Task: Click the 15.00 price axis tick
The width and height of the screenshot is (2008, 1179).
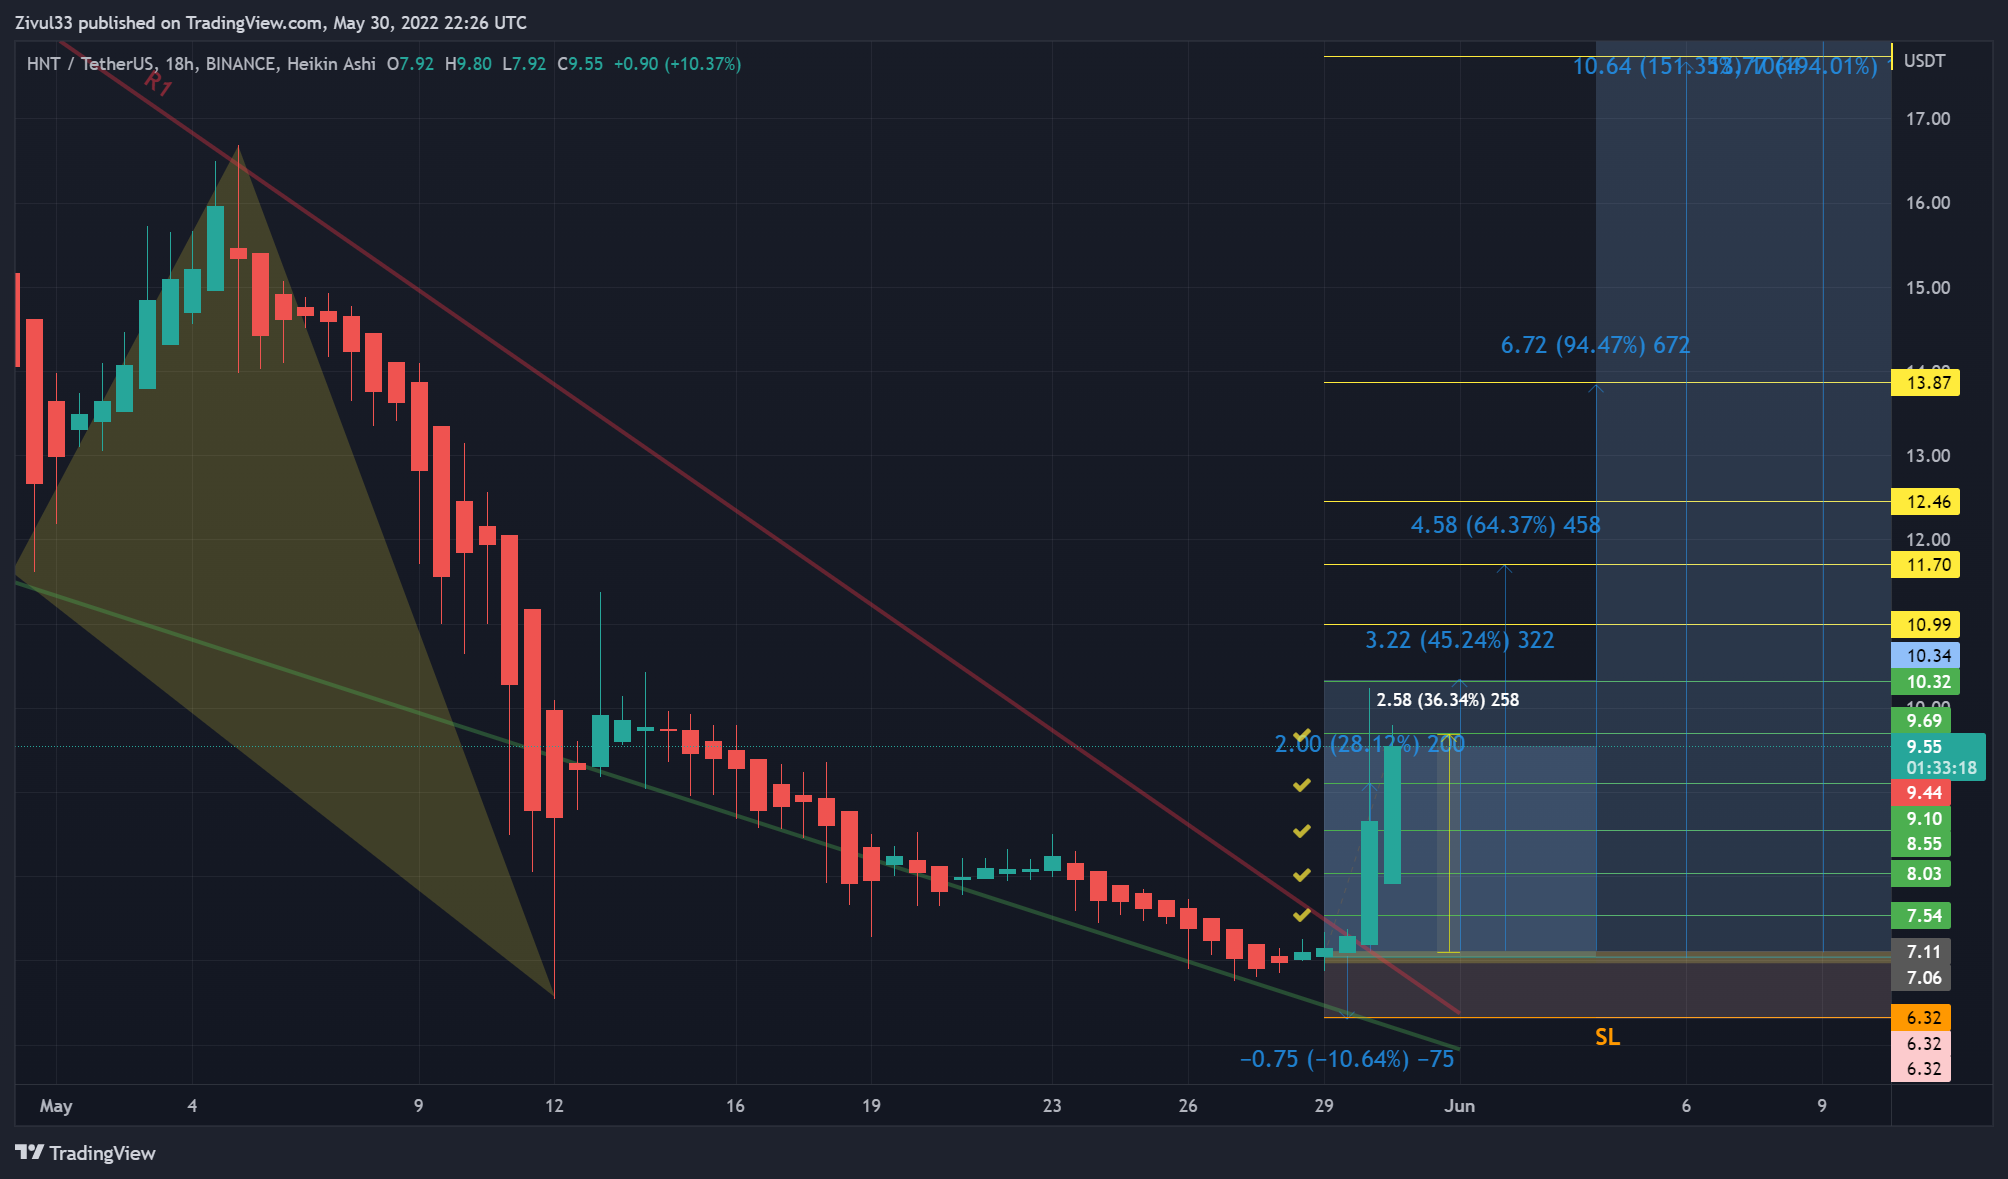Action: pos(1927,288)
